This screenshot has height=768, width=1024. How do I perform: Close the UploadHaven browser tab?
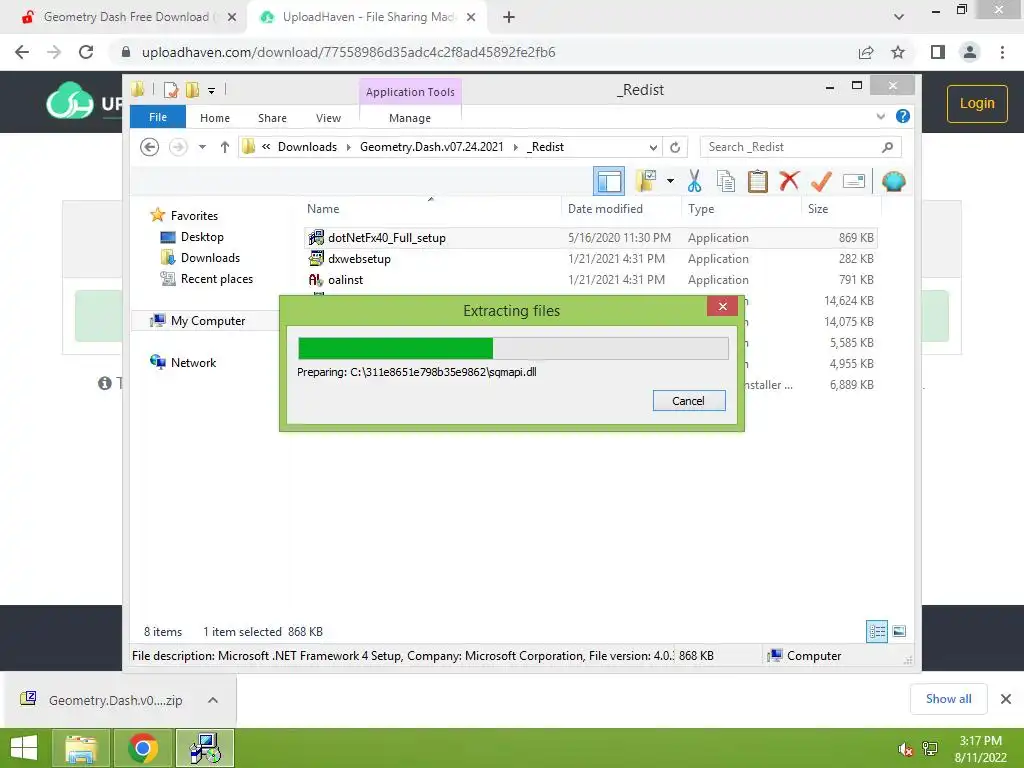(471, 18)
